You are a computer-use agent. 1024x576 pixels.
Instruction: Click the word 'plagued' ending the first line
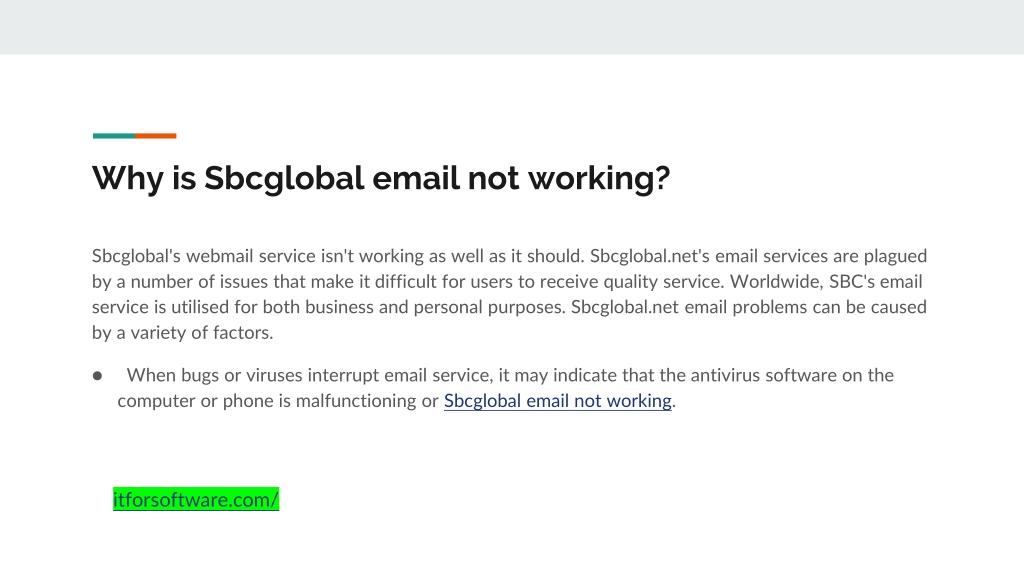click(x=895, y=256)
